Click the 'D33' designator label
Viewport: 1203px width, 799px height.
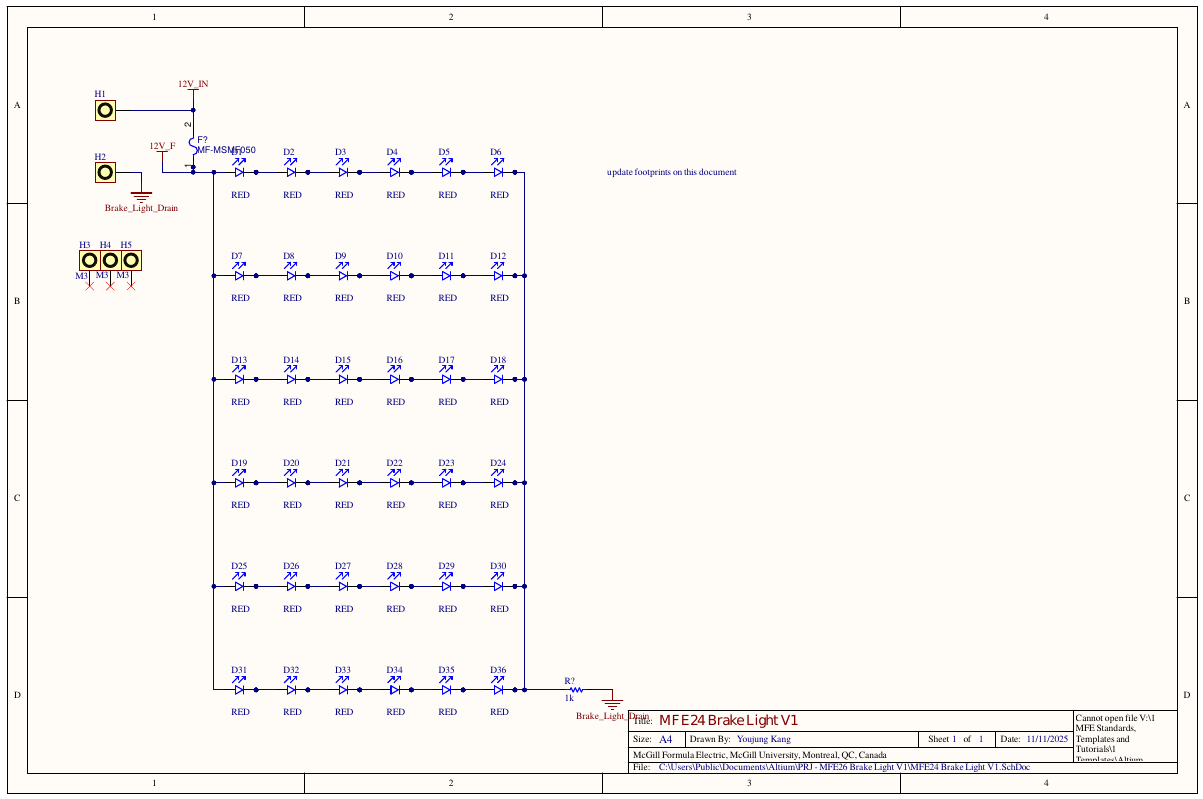point(343,670)
